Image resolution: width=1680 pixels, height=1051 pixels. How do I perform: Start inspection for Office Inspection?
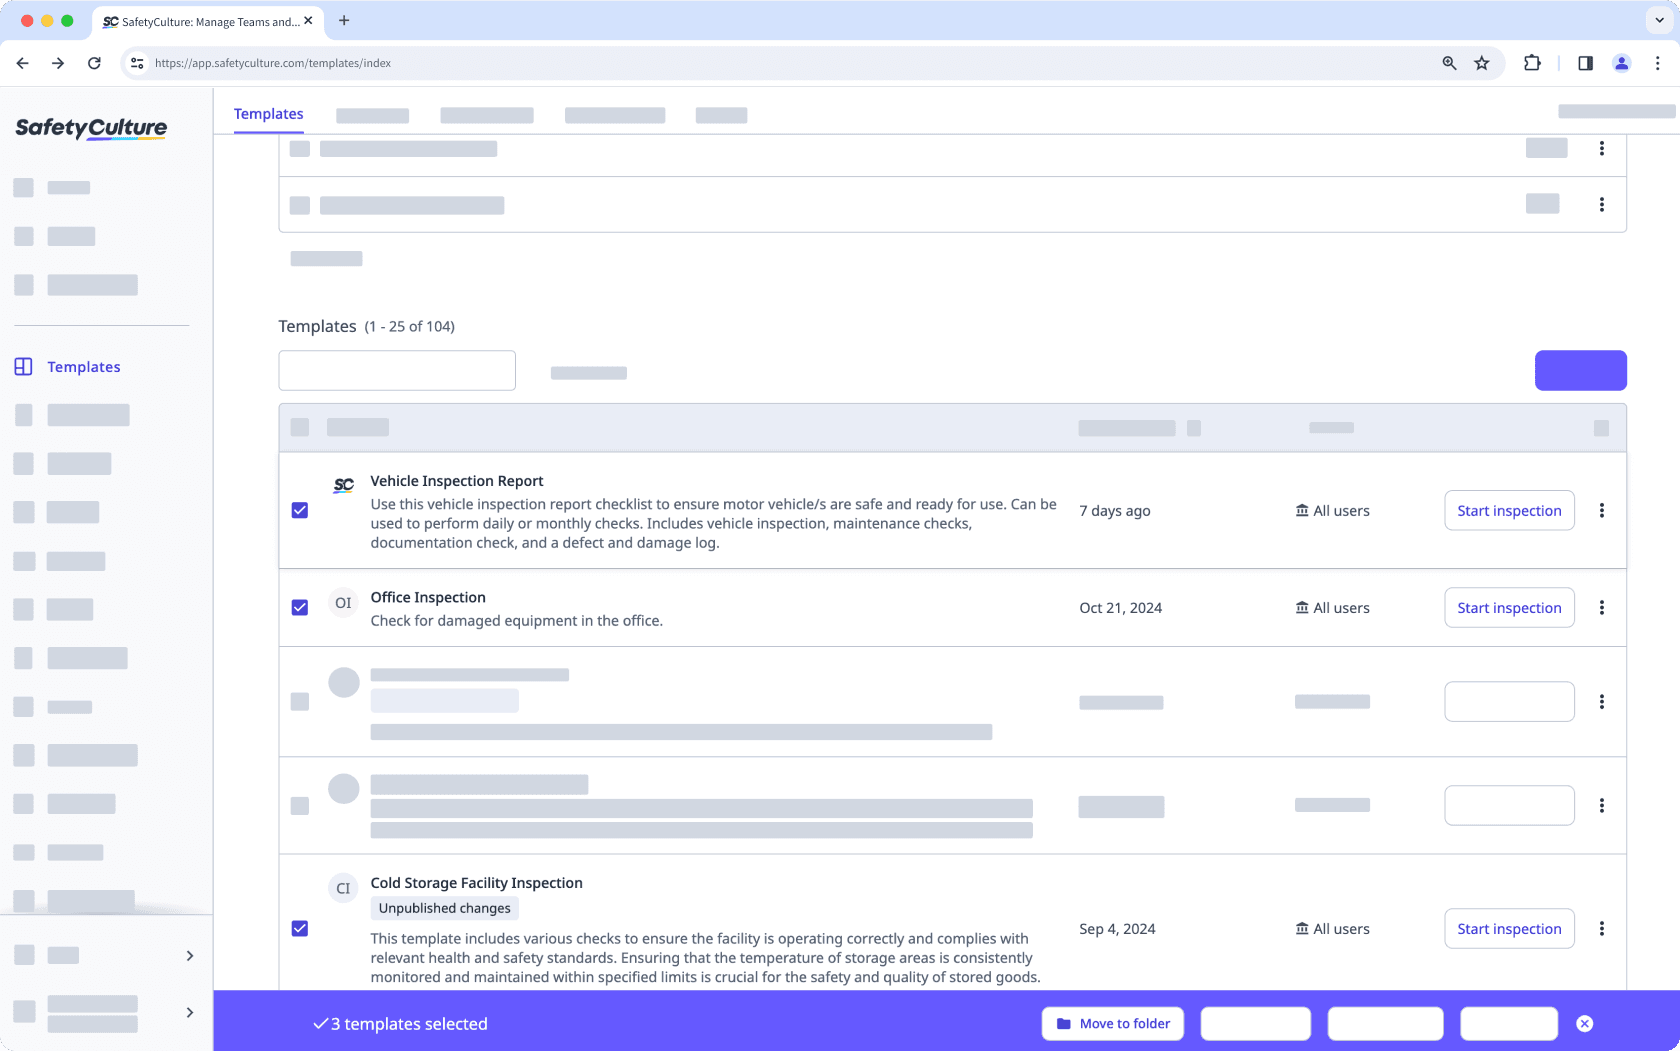[x=1509, y=607]
